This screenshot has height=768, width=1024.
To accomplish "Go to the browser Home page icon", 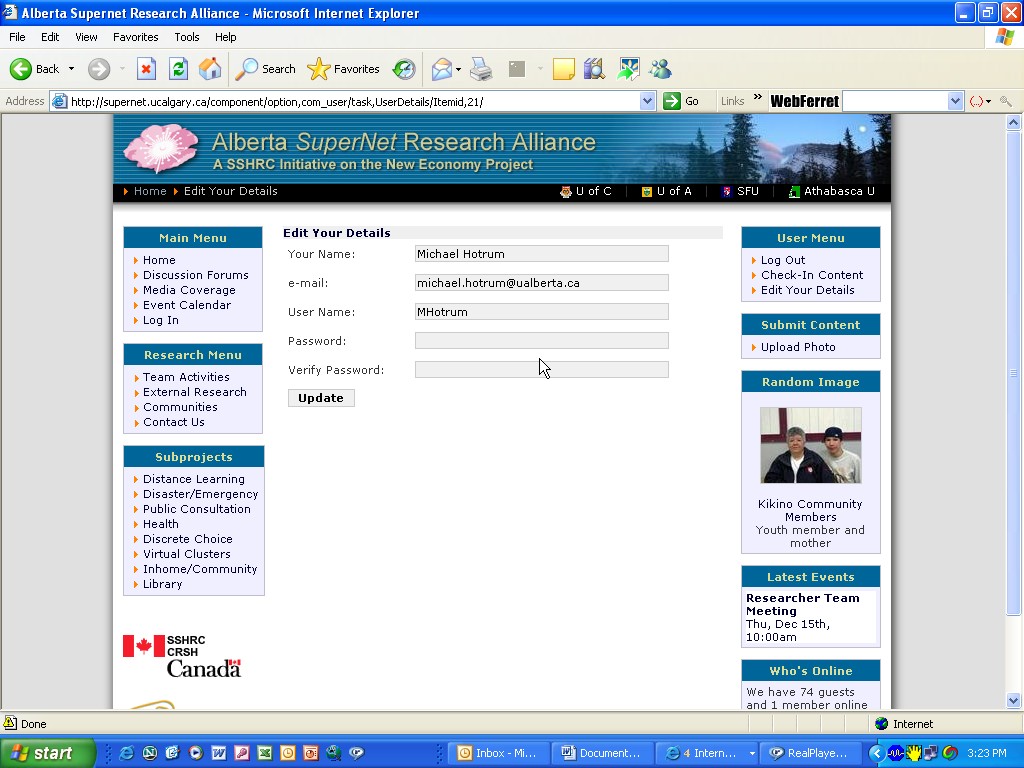I will [210, 69].
